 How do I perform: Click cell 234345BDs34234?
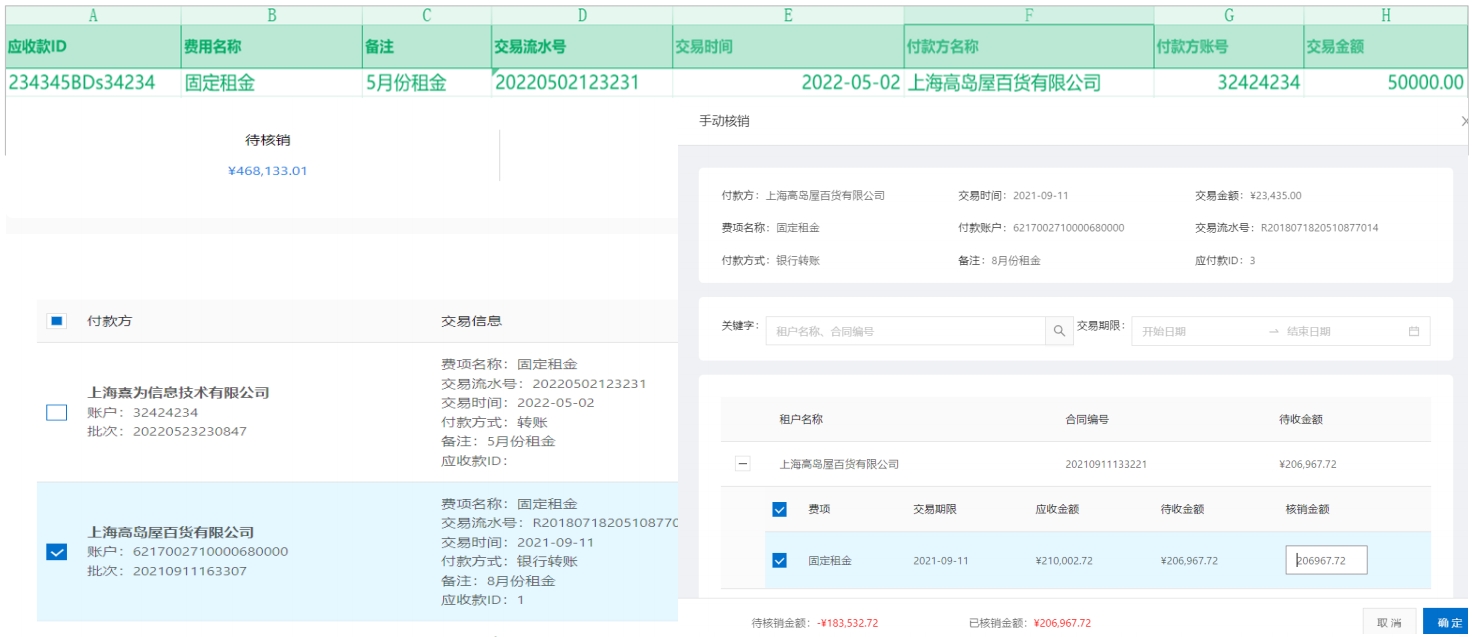93,83
